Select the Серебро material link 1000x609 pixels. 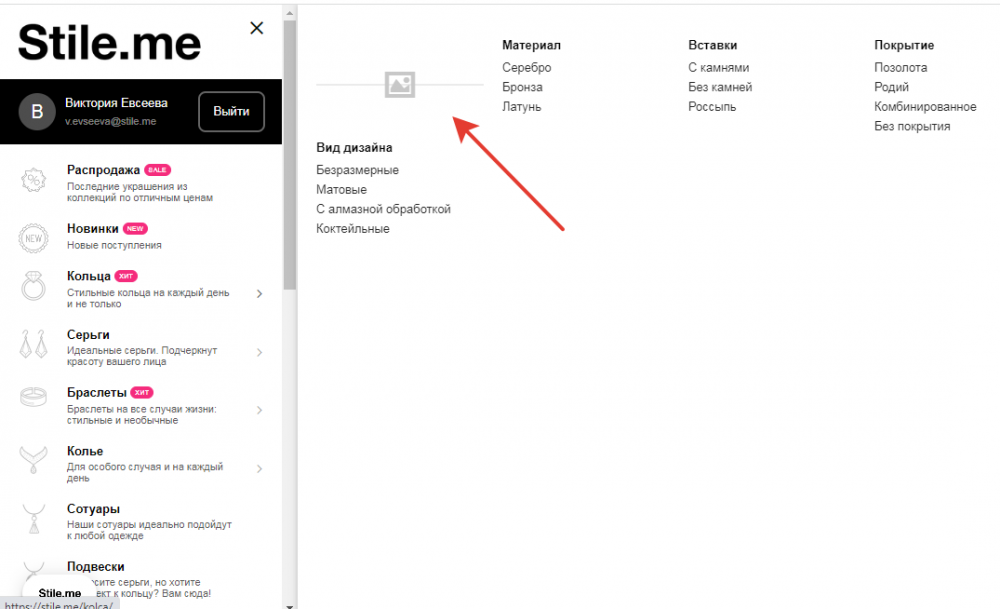(526, 68)
